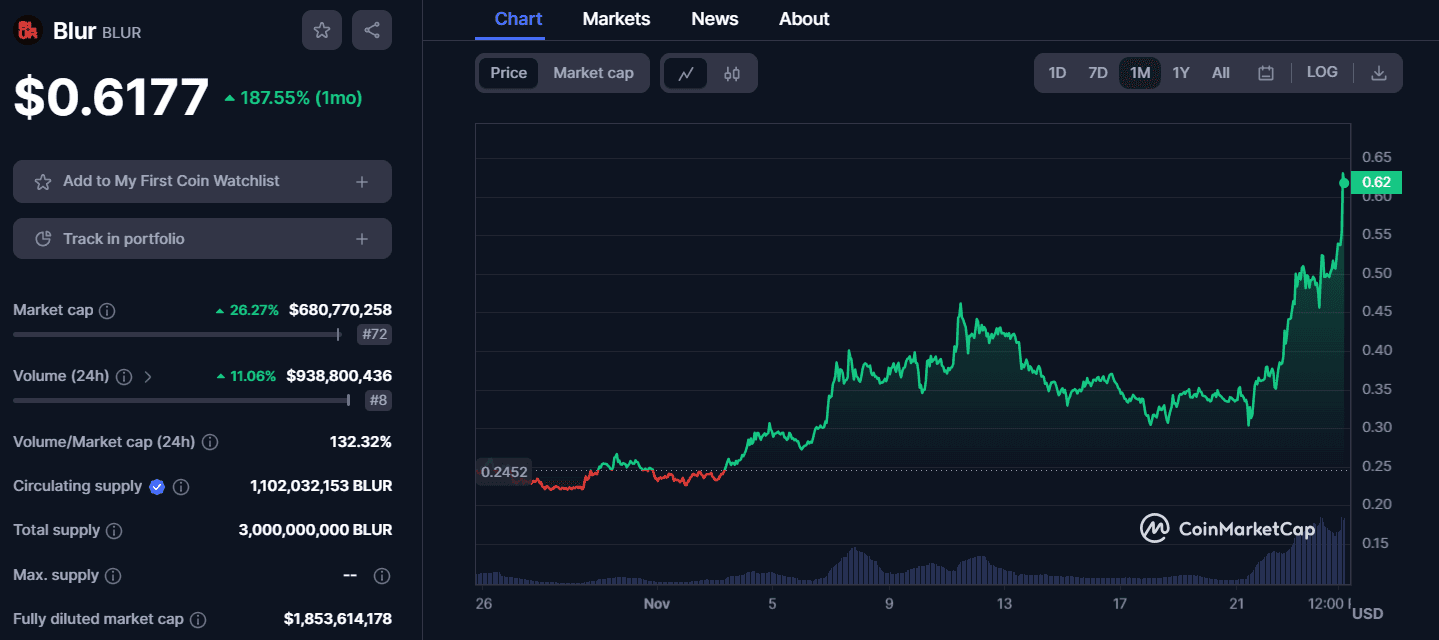
Task: Open the calendar date range picker
Action: (1265, 73)
